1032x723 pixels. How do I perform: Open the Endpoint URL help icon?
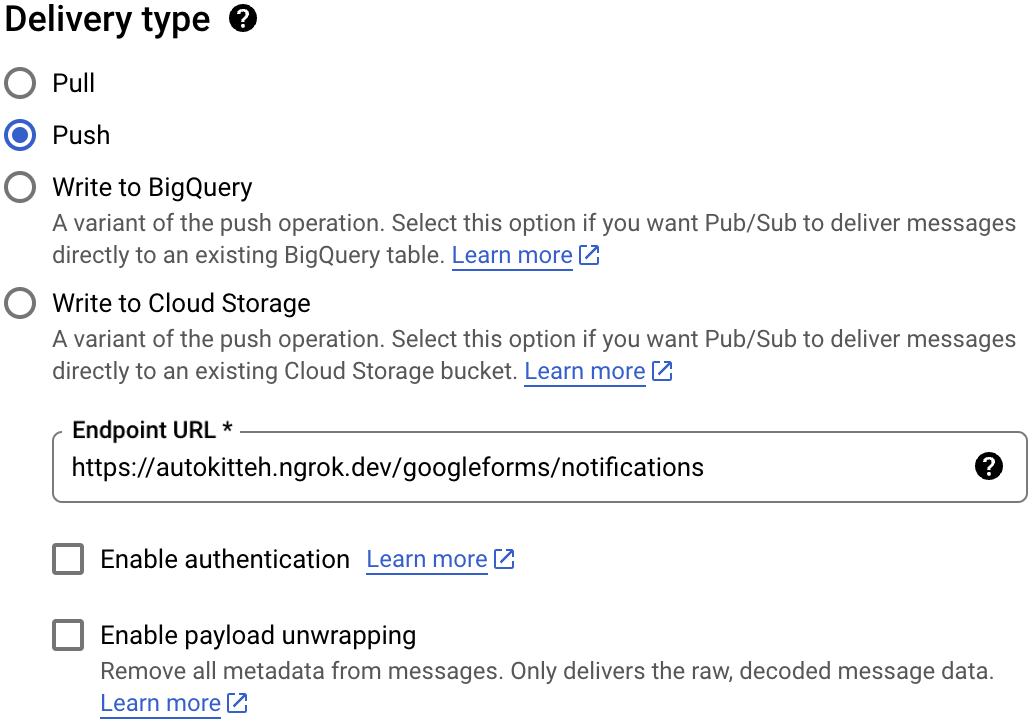[x=988, y=466]
